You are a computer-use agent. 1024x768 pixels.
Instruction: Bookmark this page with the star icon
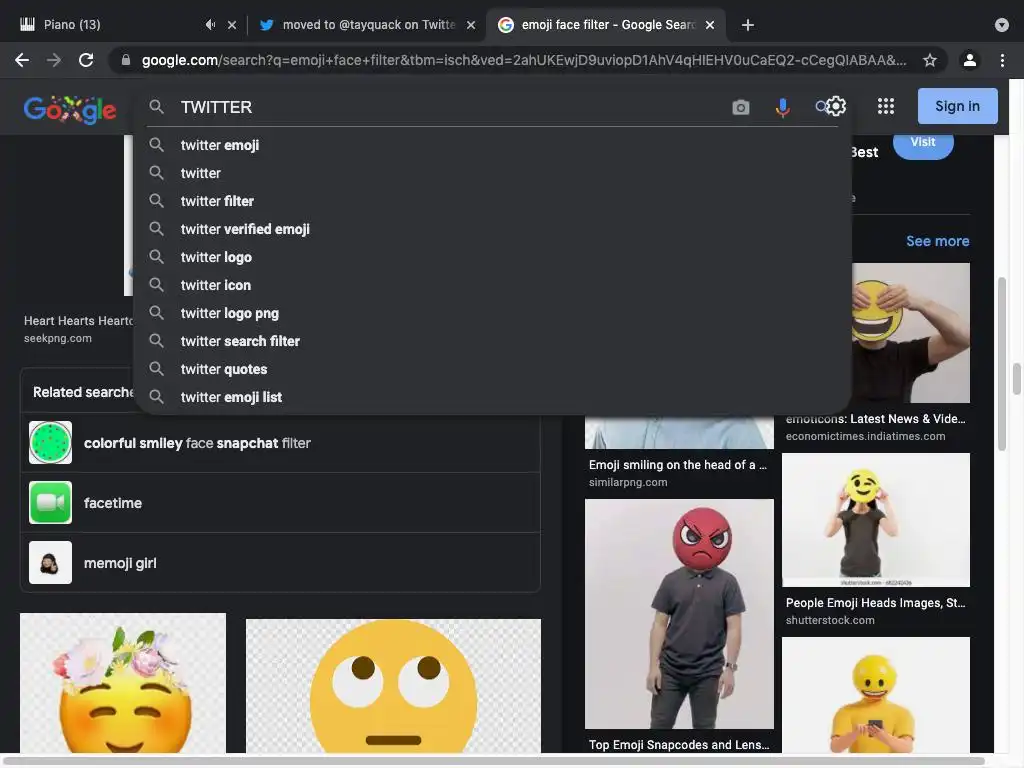point(929,60)
